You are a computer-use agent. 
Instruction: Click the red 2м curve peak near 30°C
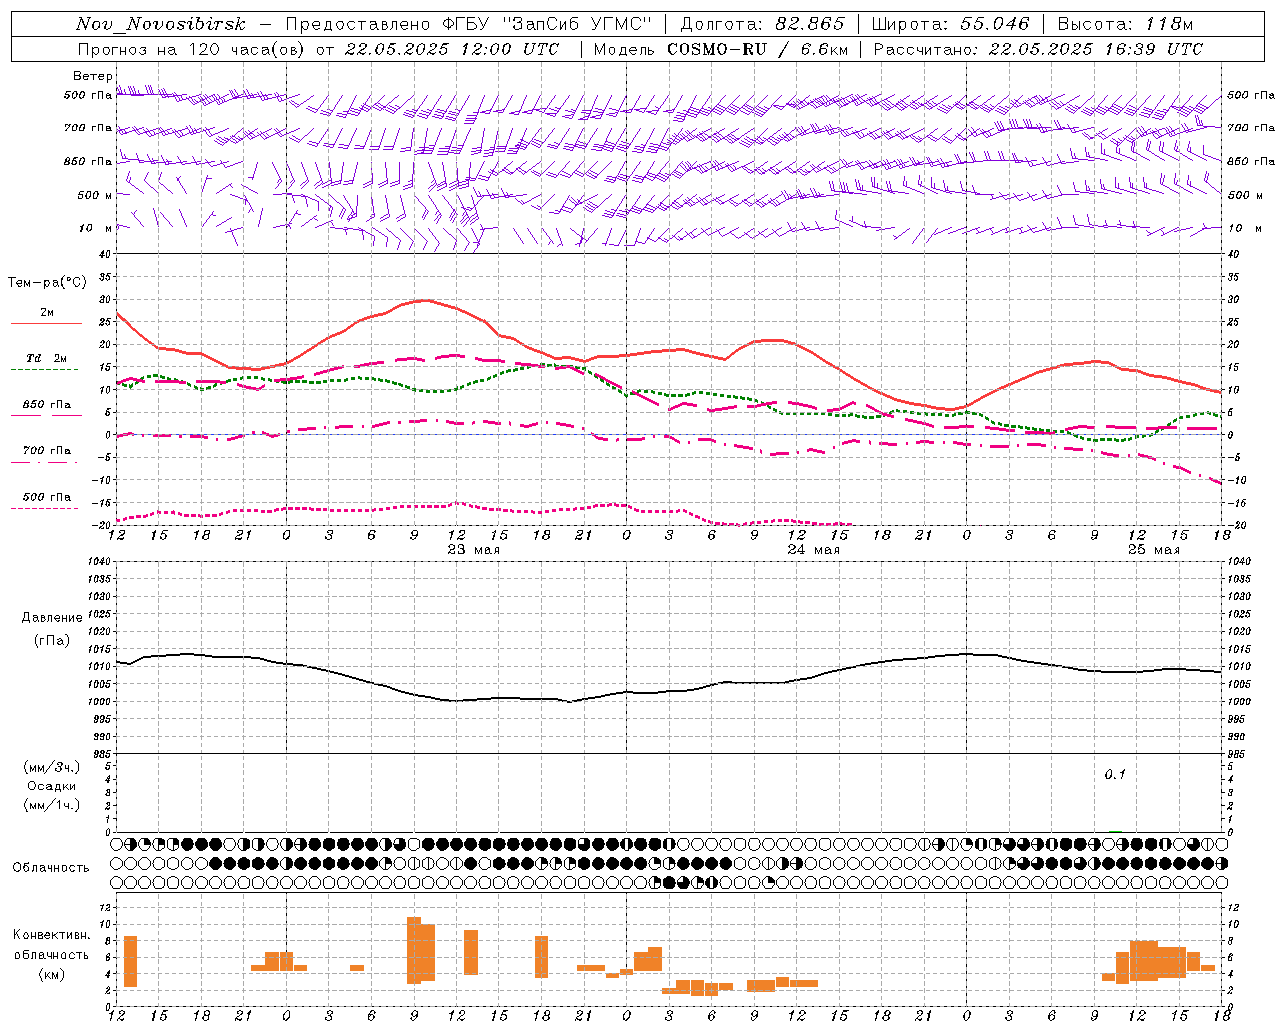[x=425, y=300]
